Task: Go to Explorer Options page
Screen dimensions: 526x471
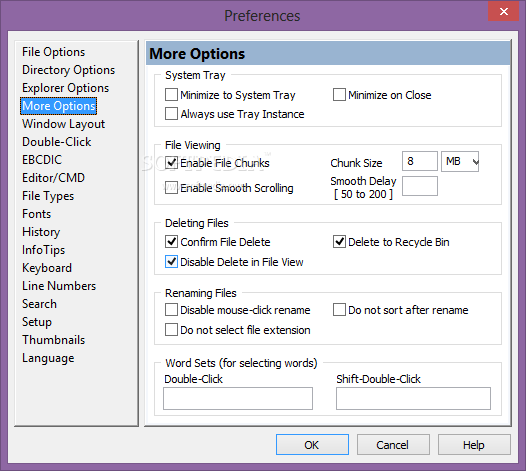Action: coord(65,88)
